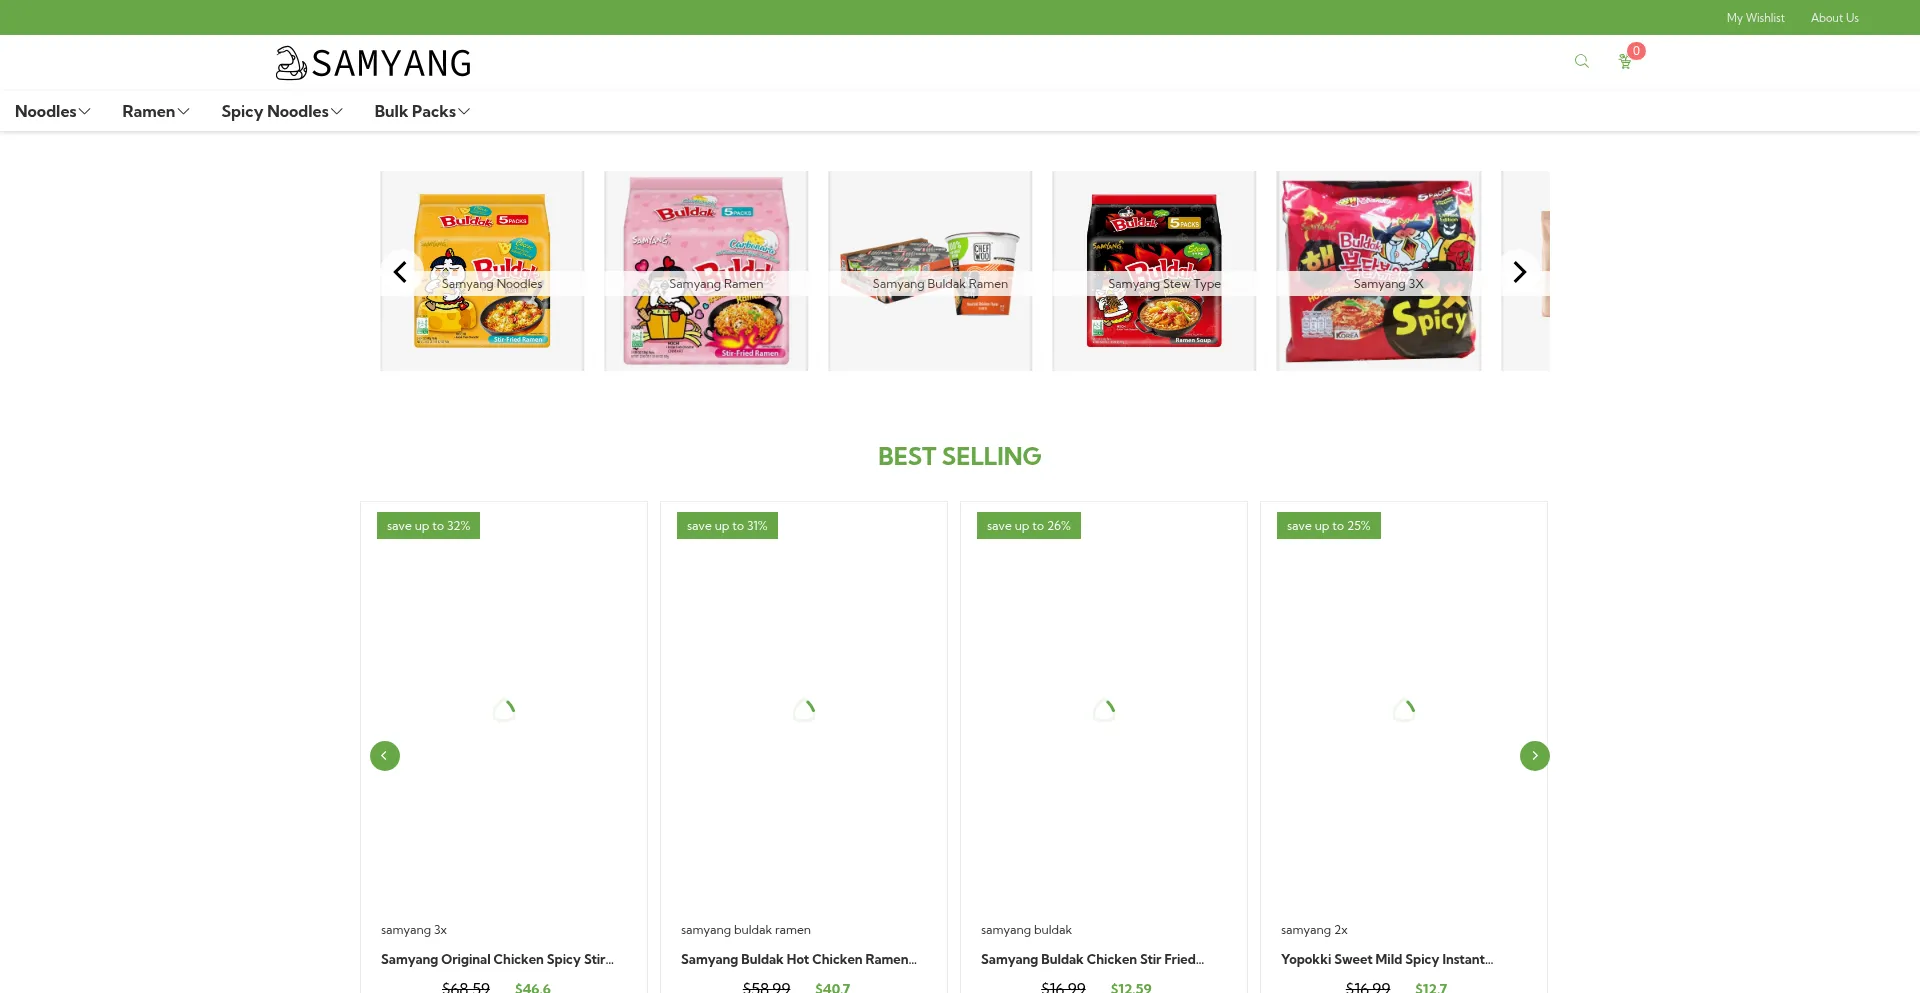Viewport: 1920px width, 993px height.
Task: Show next best selling products
Action: coord(1535,756)
